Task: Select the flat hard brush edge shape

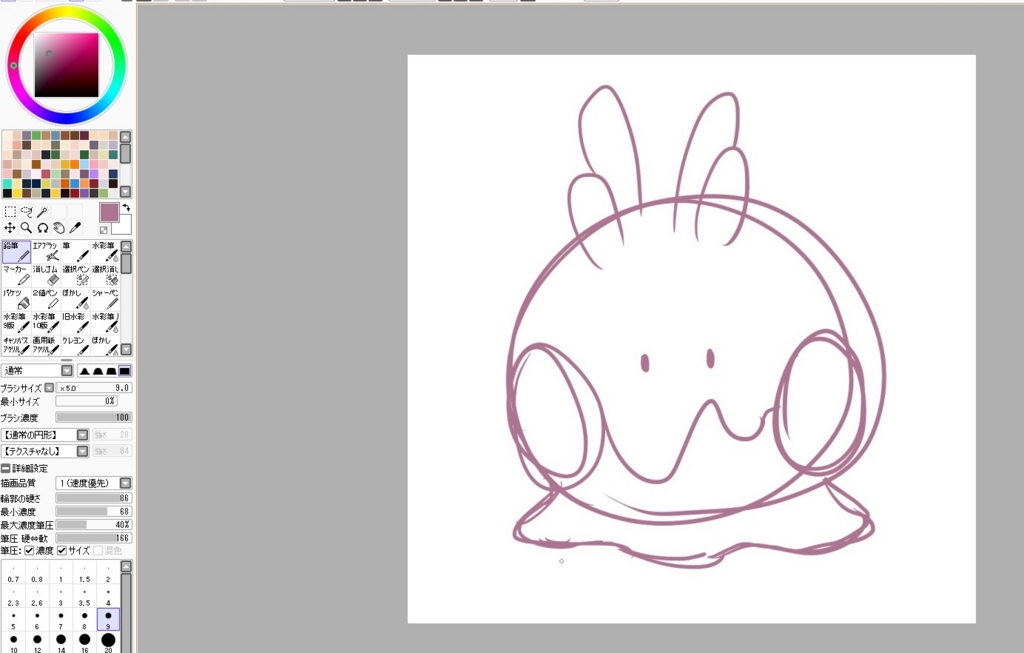Action: tap(125, 371)
